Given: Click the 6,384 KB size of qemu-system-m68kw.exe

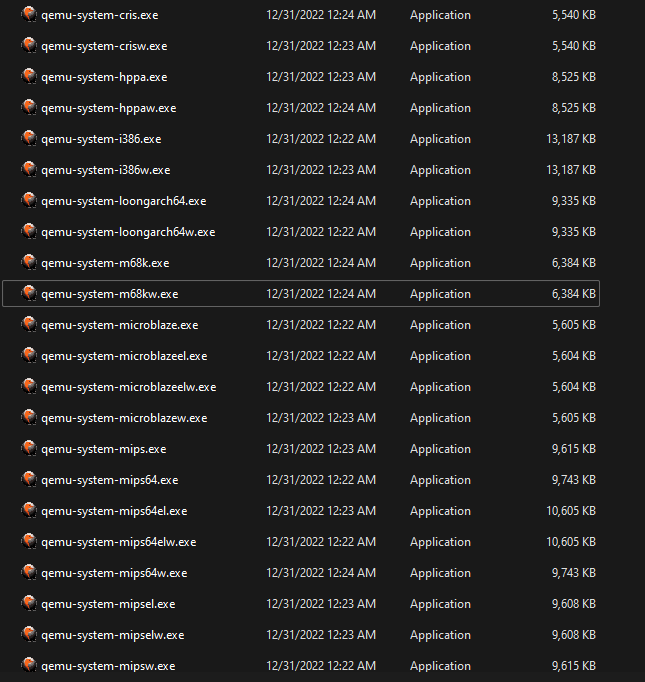Looking at the screenshot, I should (x=574, y=294).
